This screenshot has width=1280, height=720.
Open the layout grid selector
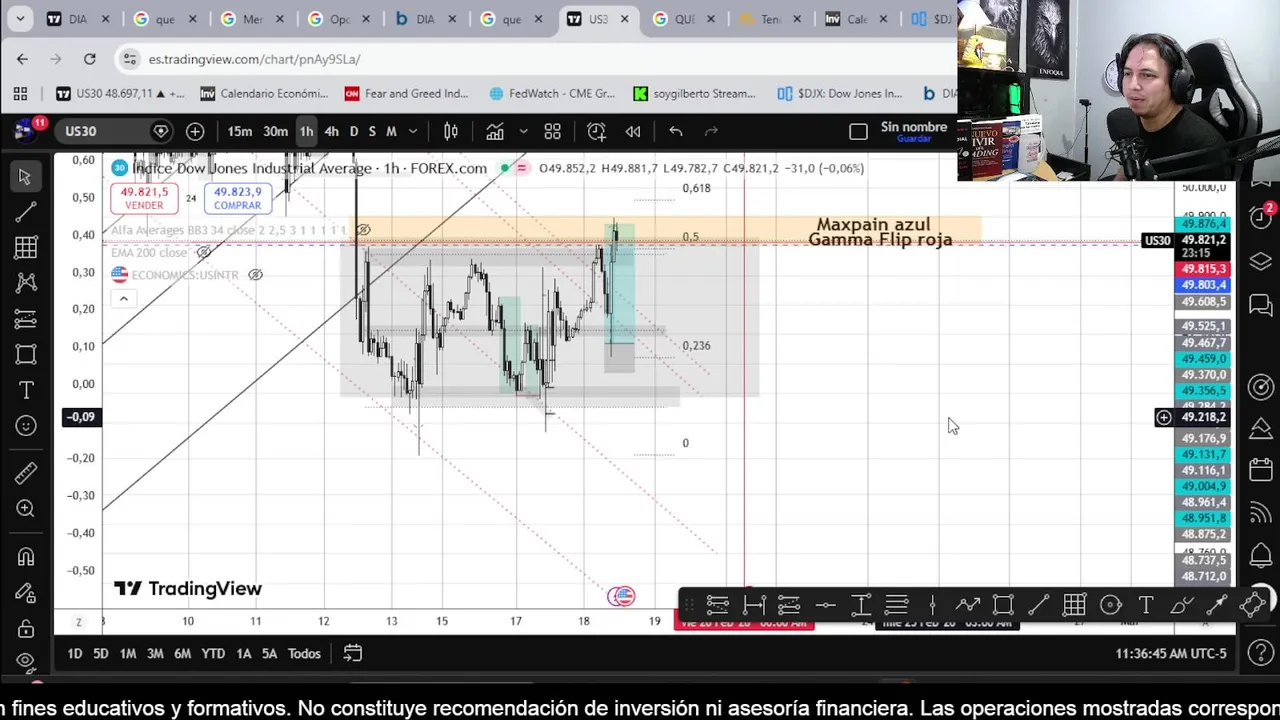pos(552,131)
